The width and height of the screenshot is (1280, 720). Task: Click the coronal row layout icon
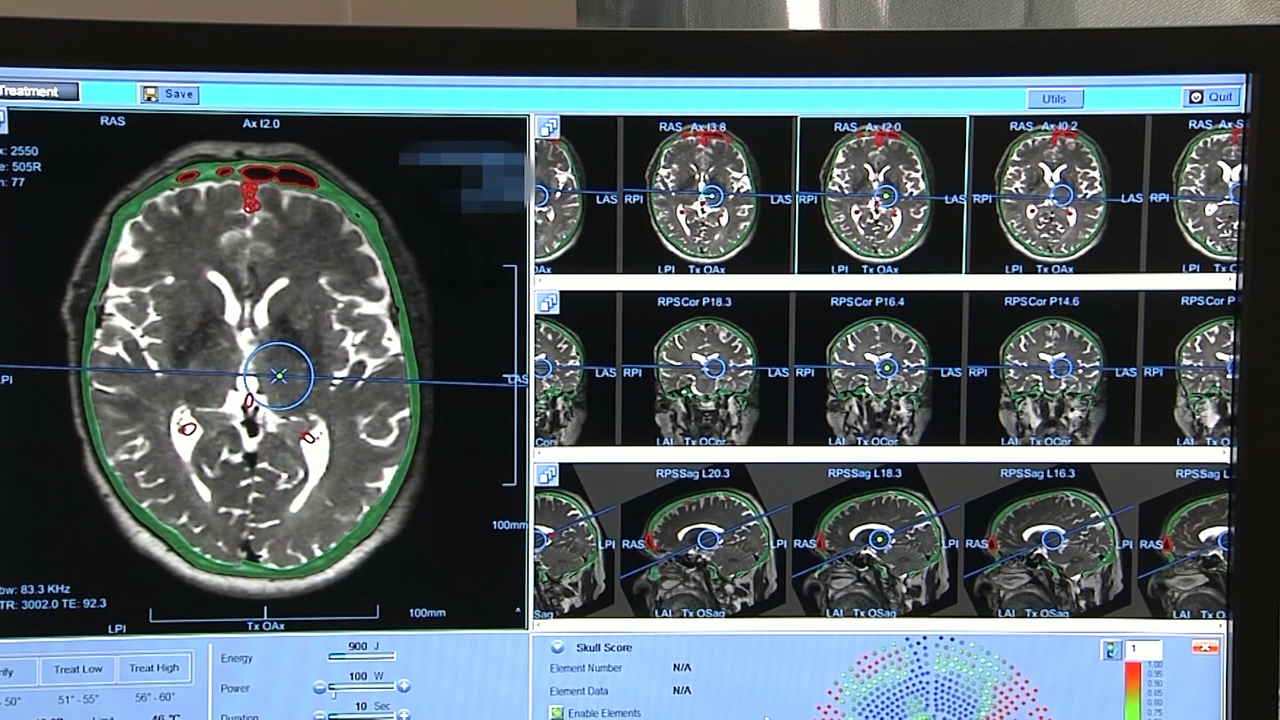547,302
